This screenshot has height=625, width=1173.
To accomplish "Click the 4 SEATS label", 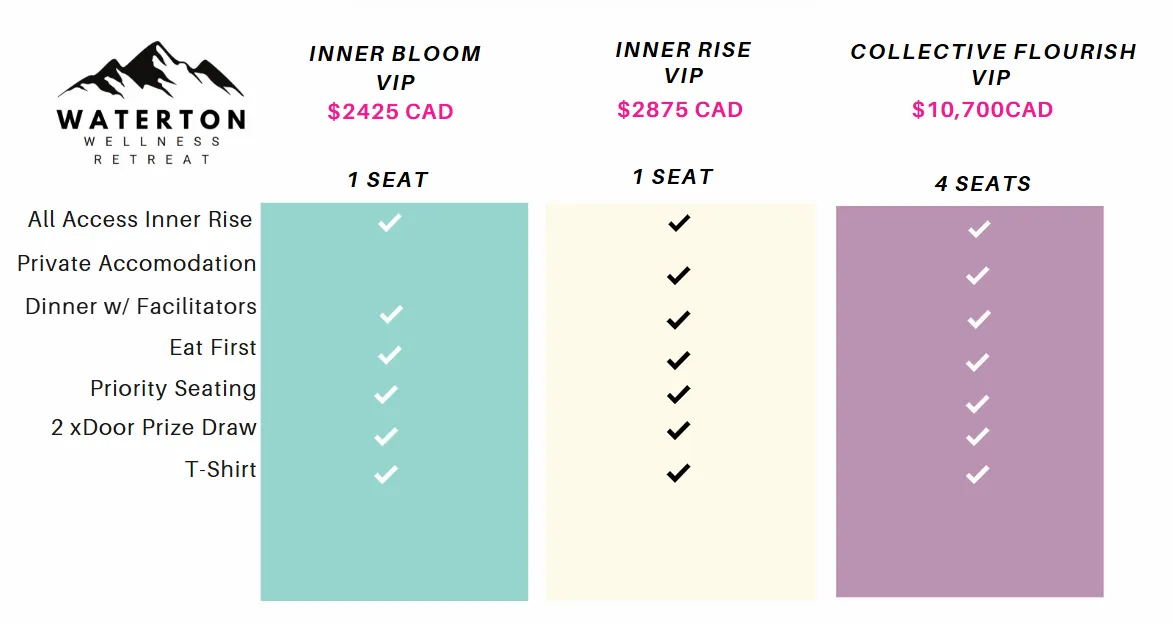I will pyautogui.click(x=982, y=184).
